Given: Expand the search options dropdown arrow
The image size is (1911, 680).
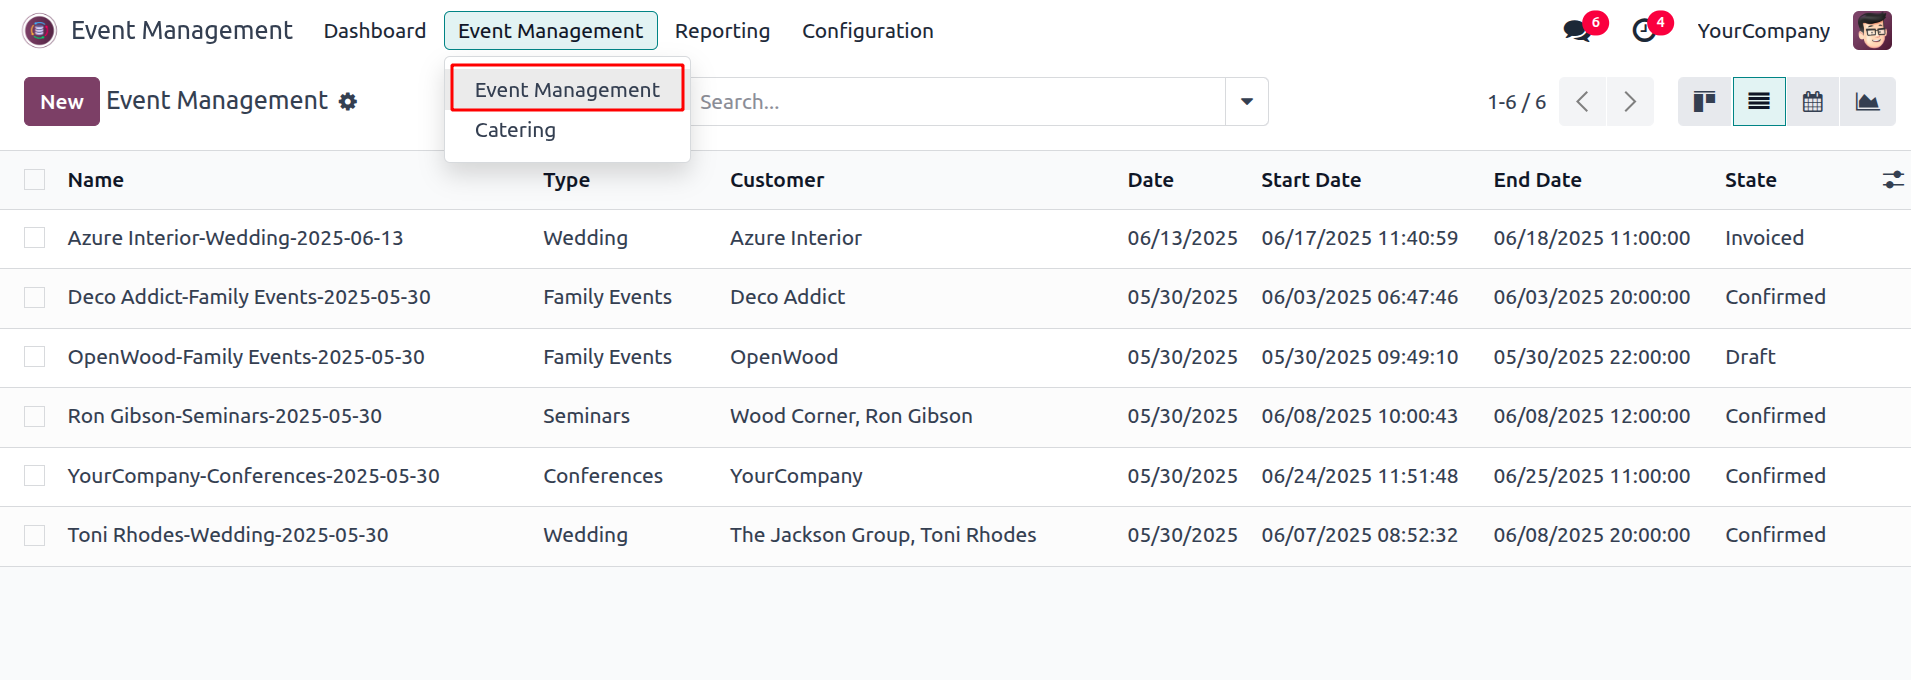Looking at the screenshot, I should pyautogui.click(x=1247, y=102).
